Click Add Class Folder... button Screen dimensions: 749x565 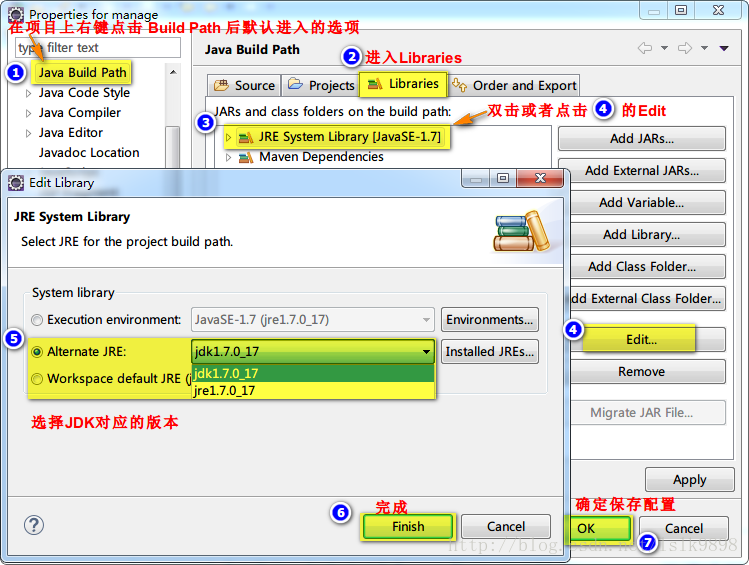[x=647, y=267]
